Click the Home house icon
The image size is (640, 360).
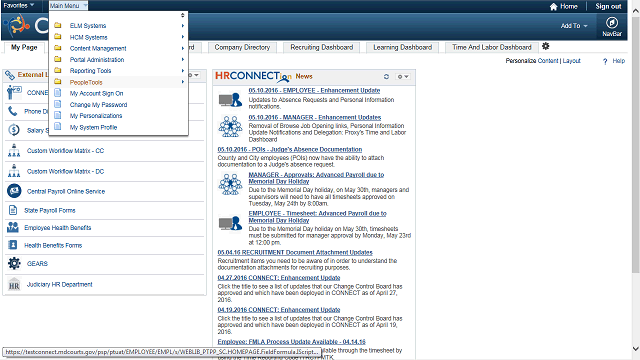[x=553, y=7]
